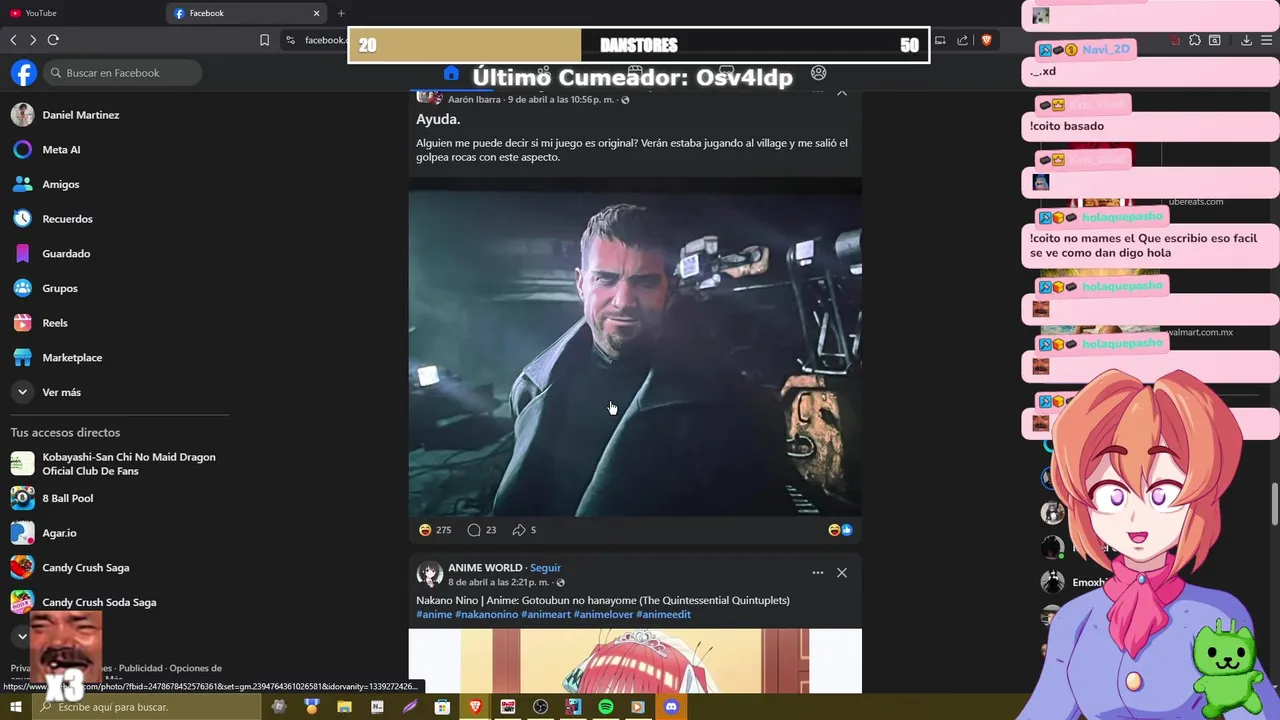Click the Navi_2D username in chat overlay
The image size is (1280, 720).
coord(1105,49)
